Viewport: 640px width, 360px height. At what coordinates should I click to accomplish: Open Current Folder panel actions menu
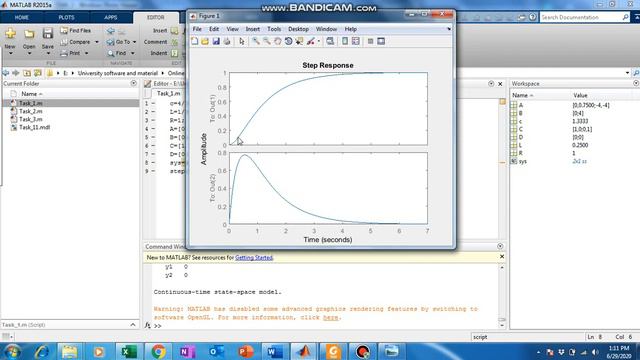pyautogui.click(x=133, y=83)
